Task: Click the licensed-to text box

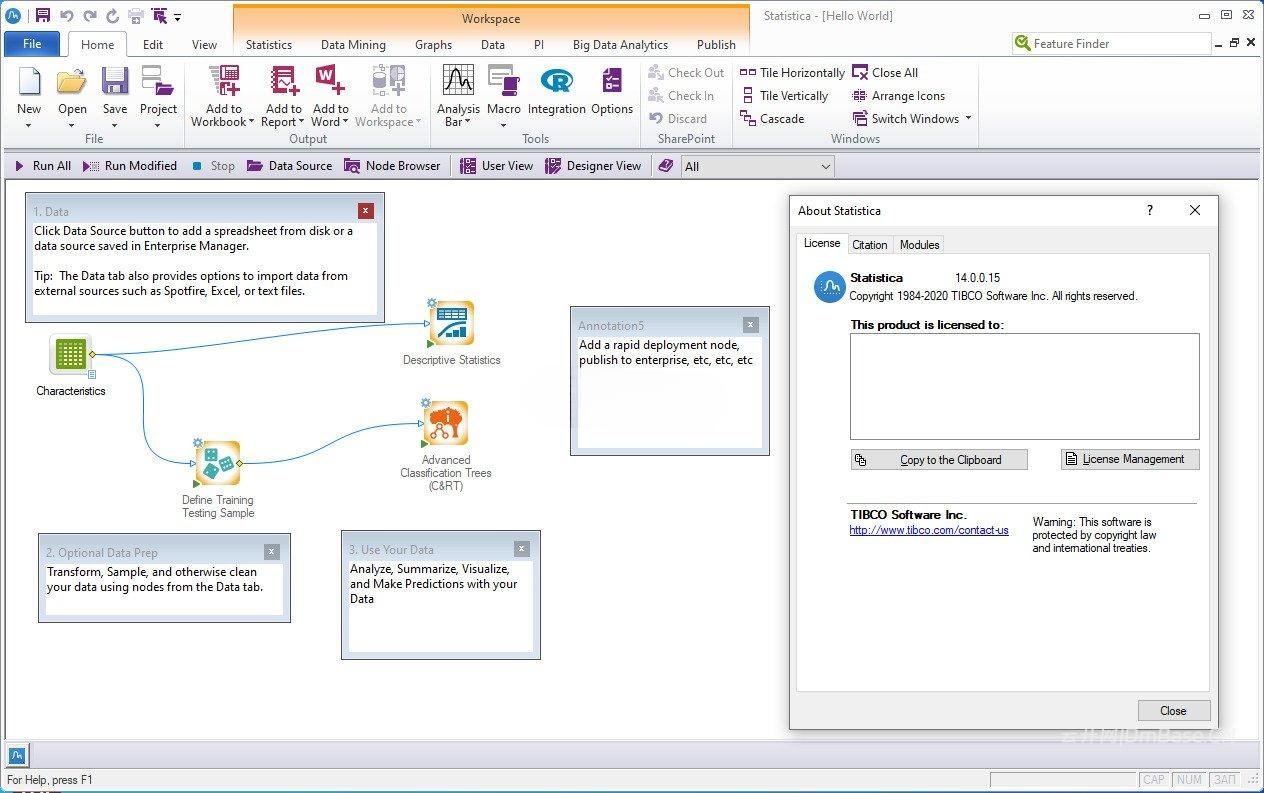Action: (x=1025, y=387)
